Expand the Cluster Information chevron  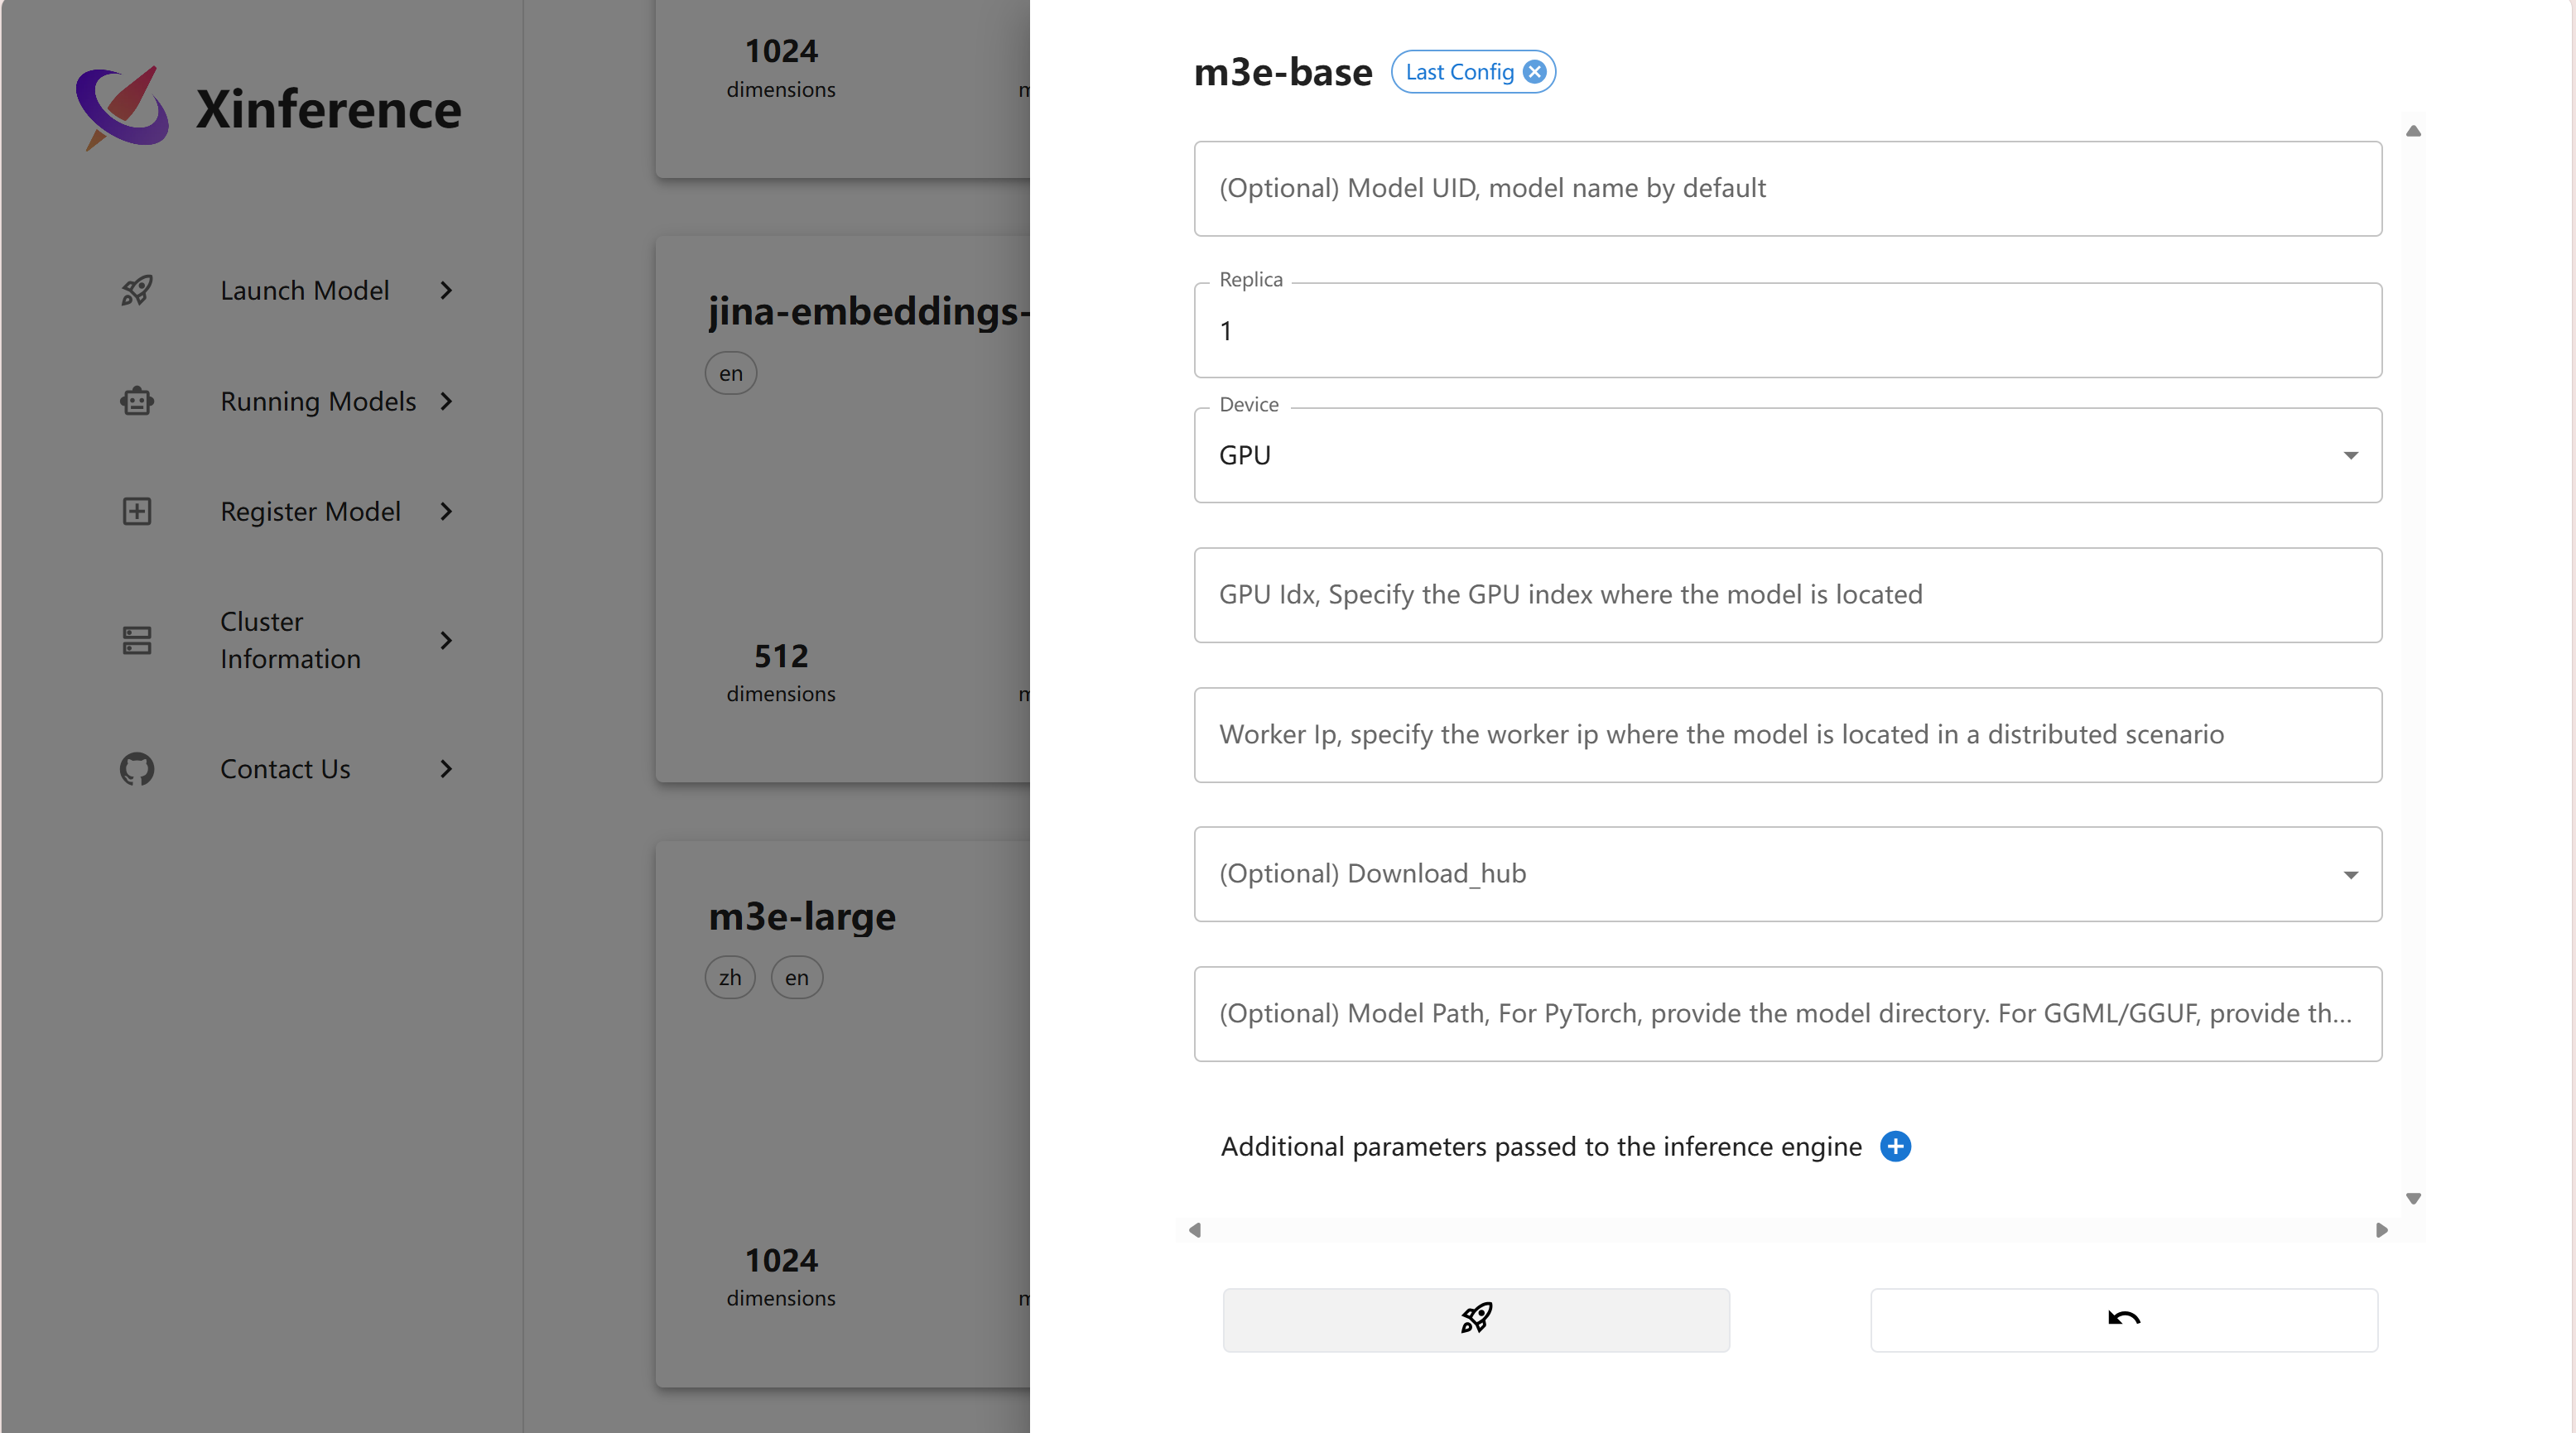(446, 640)
